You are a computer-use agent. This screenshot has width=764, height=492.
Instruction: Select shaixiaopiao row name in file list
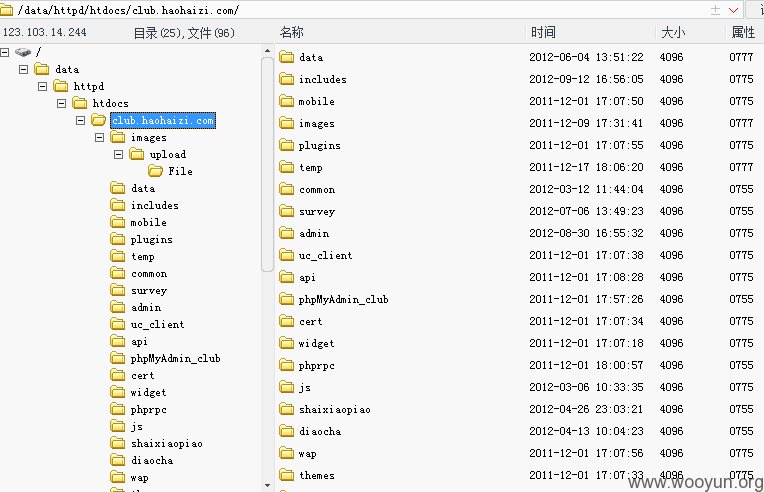[x=335, y=409]
